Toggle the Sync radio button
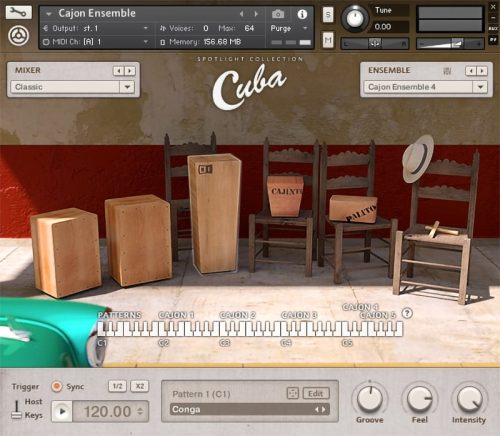This screenshot has width=500, height=436. pyautogui.click(x=57, y=386)
